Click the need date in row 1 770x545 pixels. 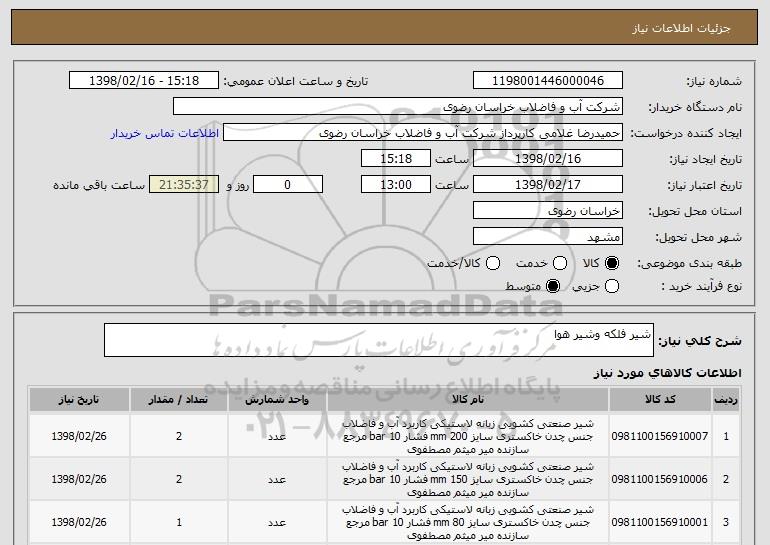[79, 436]
